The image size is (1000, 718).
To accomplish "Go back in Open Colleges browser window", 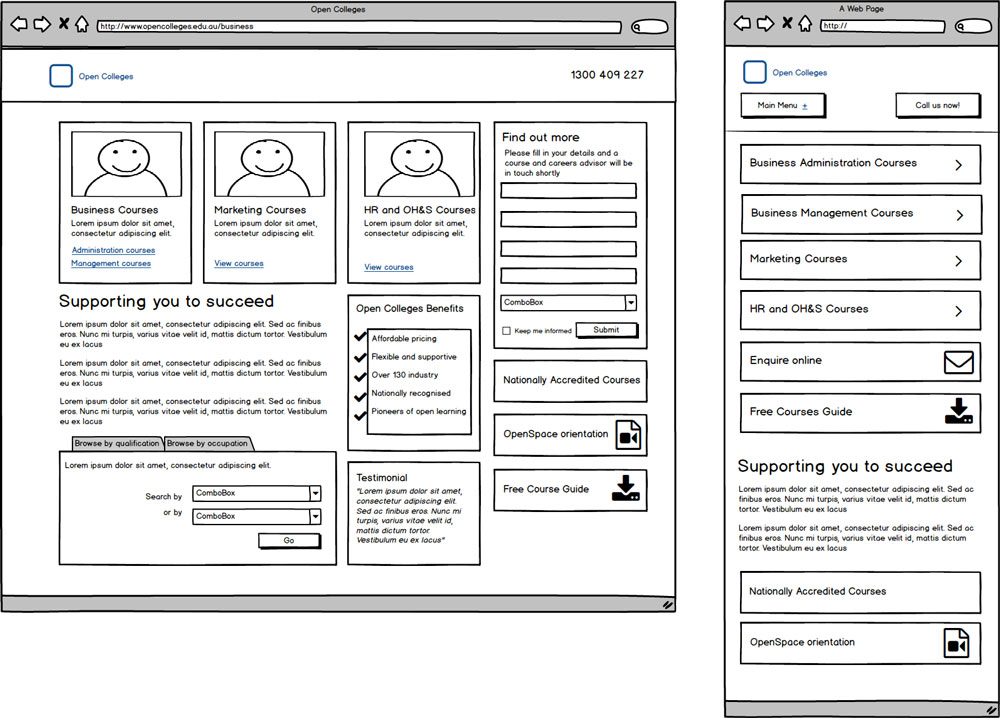I will pyautogui.click(x=19, y=25).
